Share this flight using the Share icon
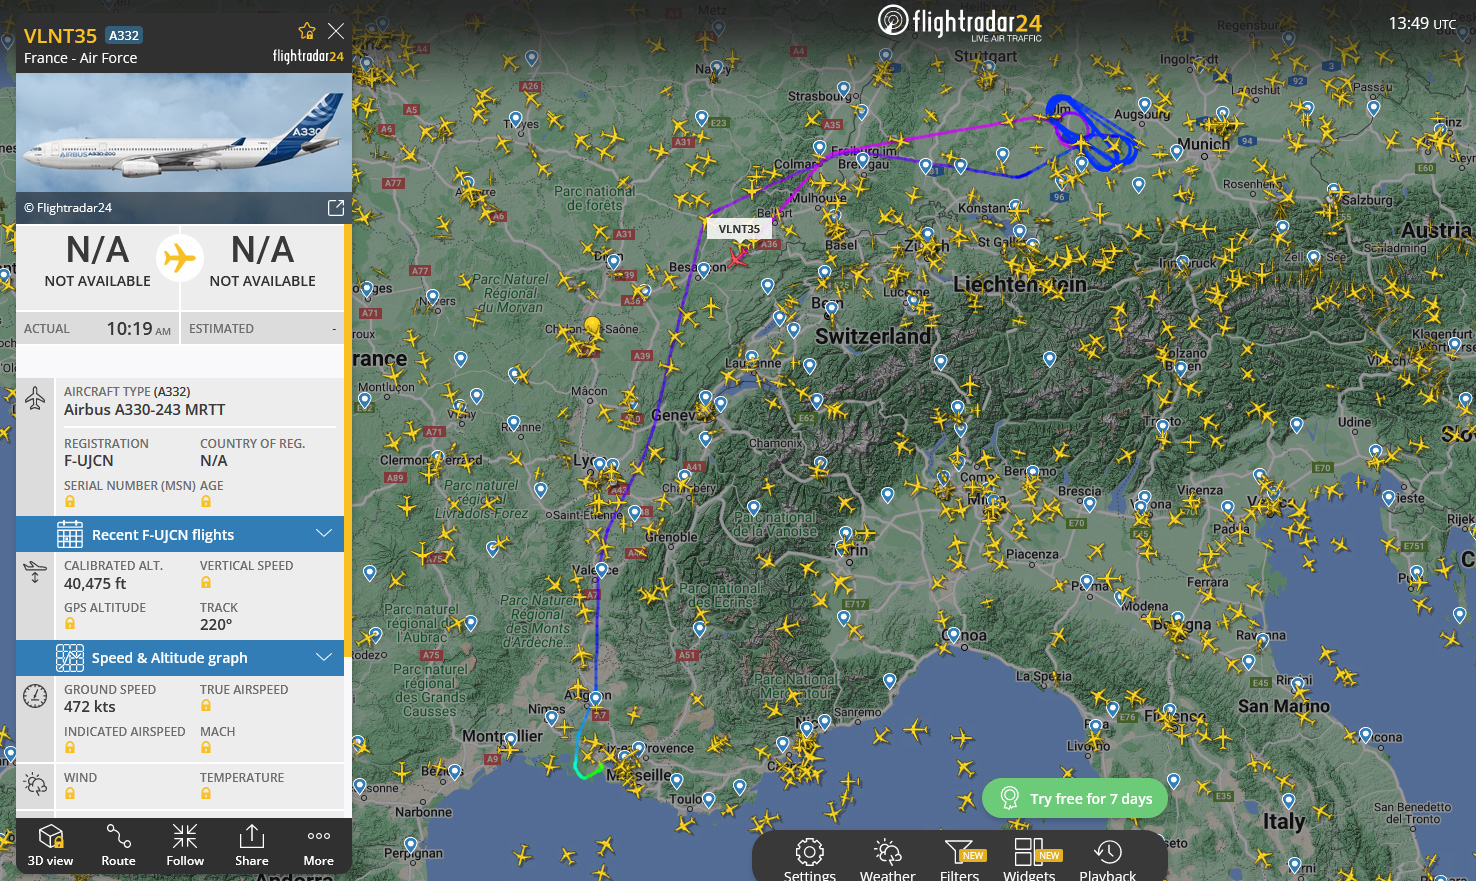The height and width of the screenshot is (881, 1476). pyautogui.click(x=252, y=845)
